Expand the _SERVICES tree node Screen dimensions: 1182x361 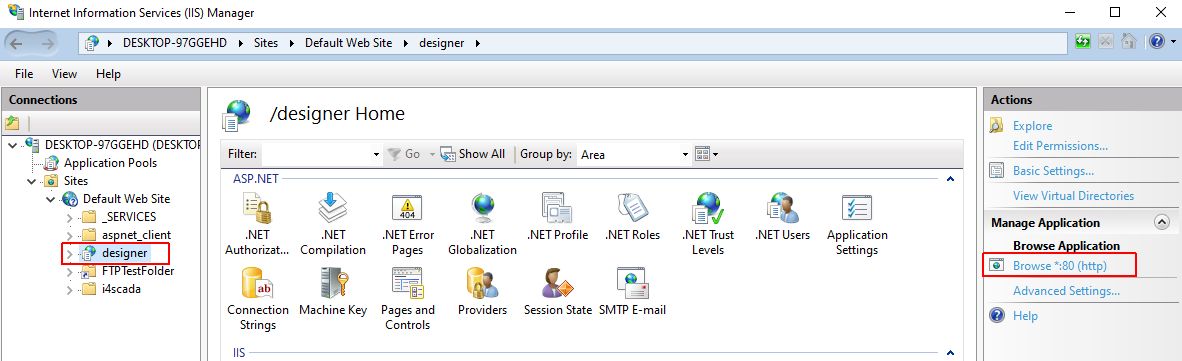pos(69,217)
